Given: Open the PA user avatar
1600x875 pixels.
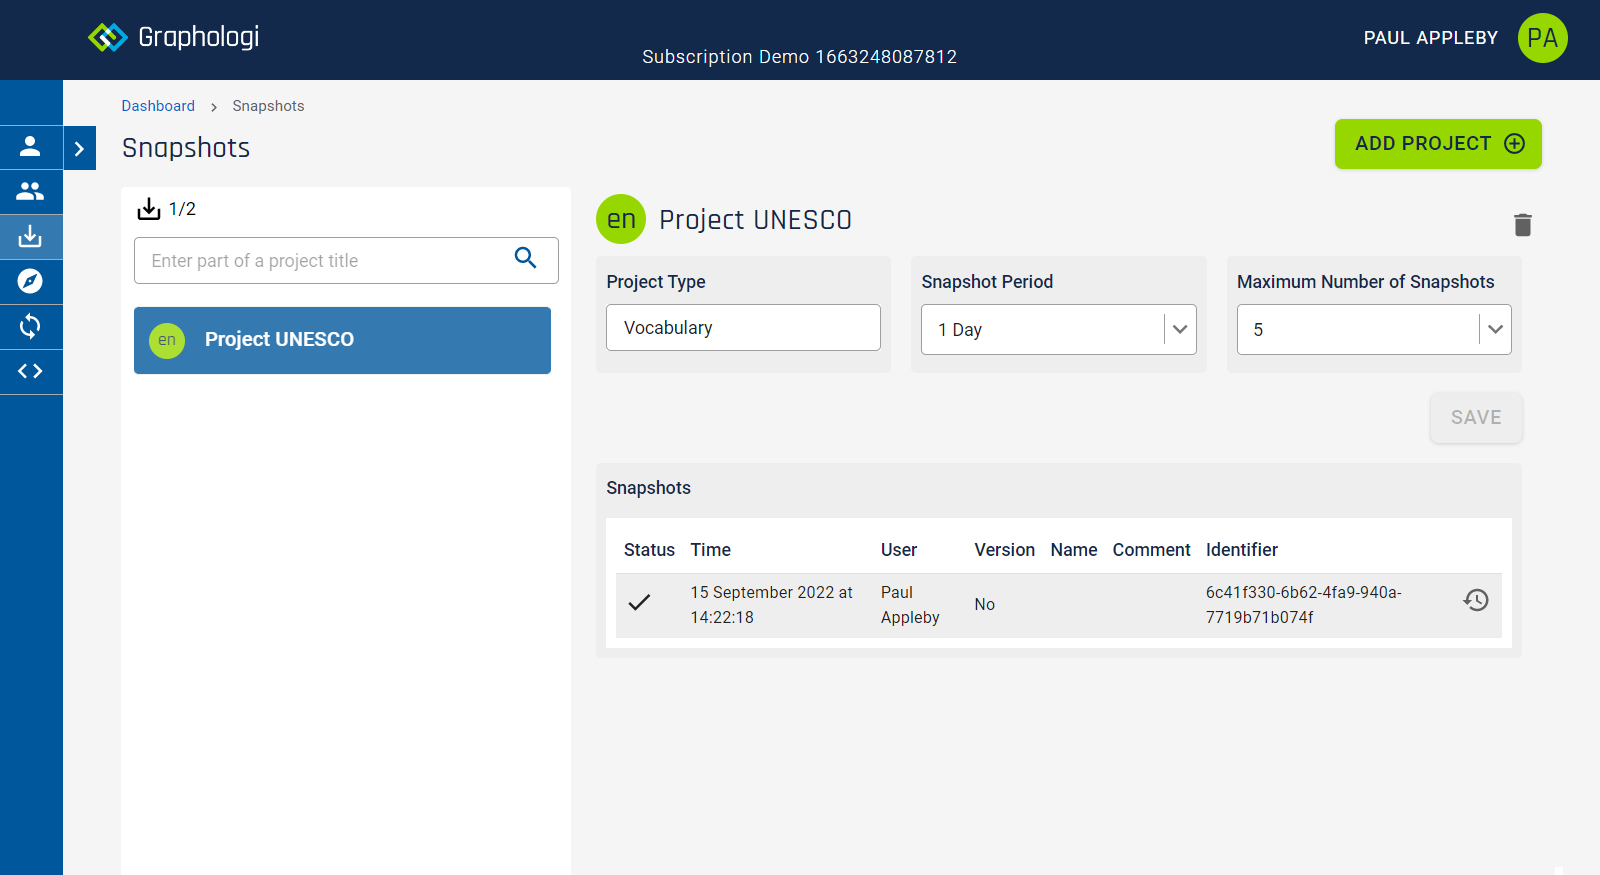Looking at the screenshot, I should [1542, 38].
